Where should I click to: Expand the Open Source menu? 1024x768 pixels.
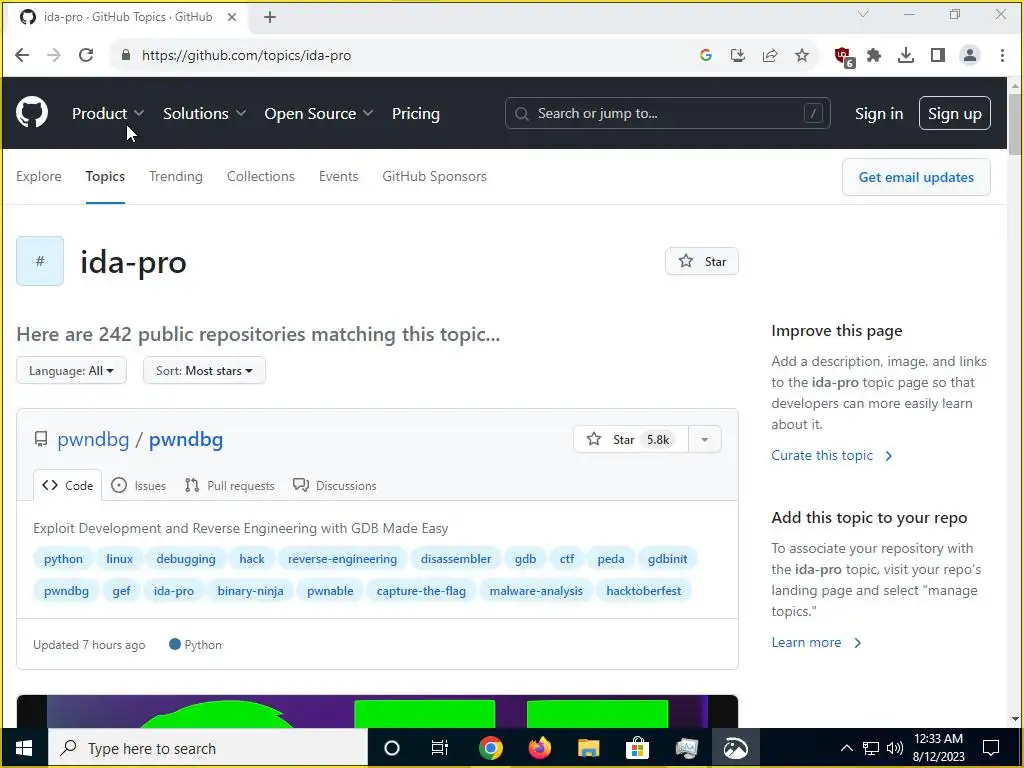point(319,114)
